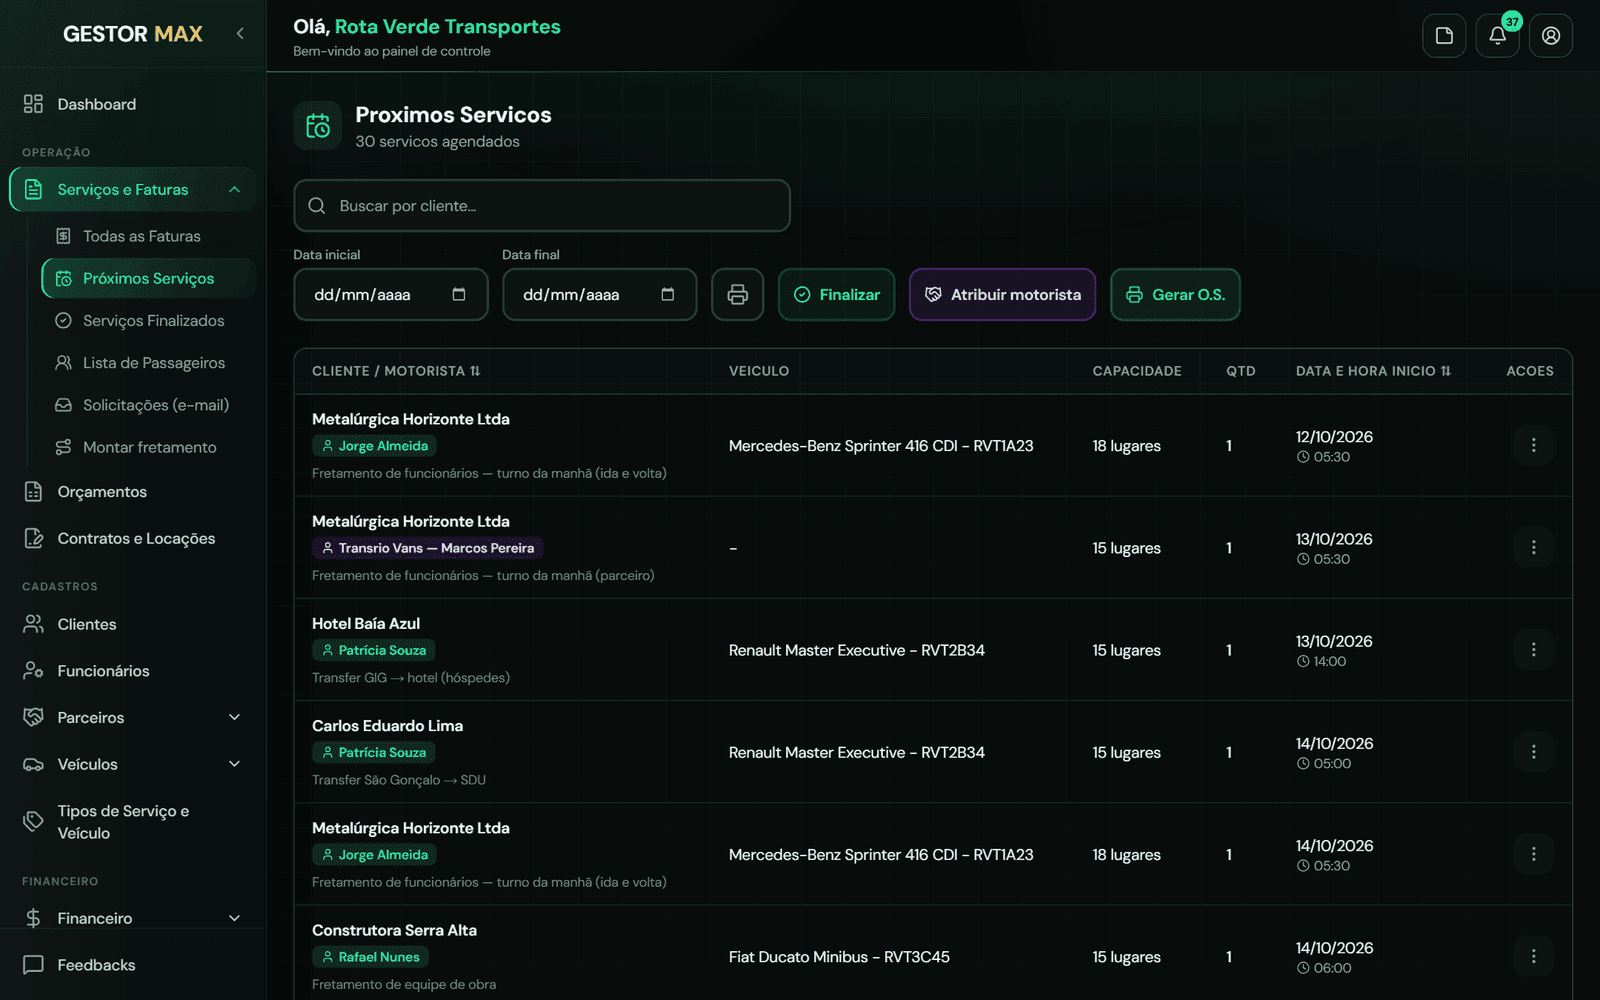The image size is (1600, 1000).
Task: Click the Finalizar button
Action: point(837,295)
